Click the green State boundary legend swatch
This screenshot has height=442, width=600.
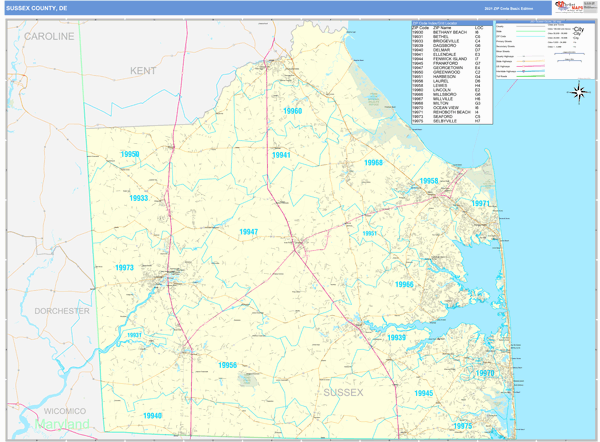click(531, 31)
